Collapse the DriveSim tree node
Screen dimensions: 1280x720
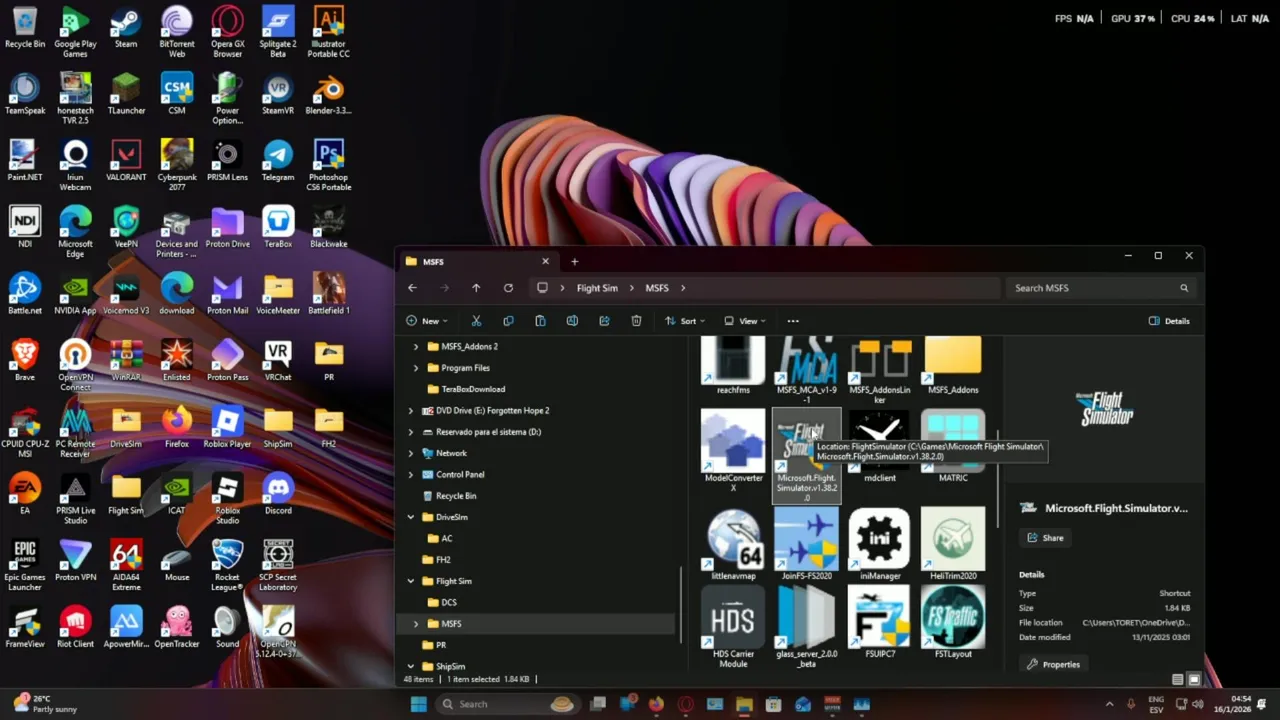[x=410, y=517]
